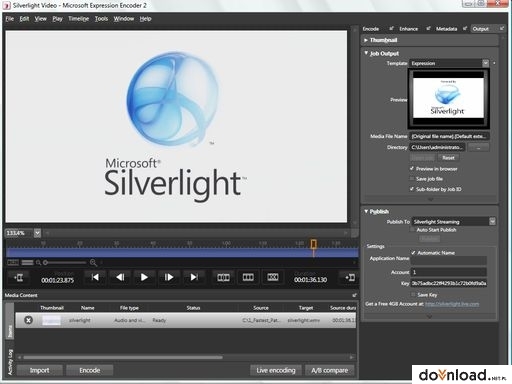Click the first timeline view icon
The image size is (512, 384).
[13, 262]
